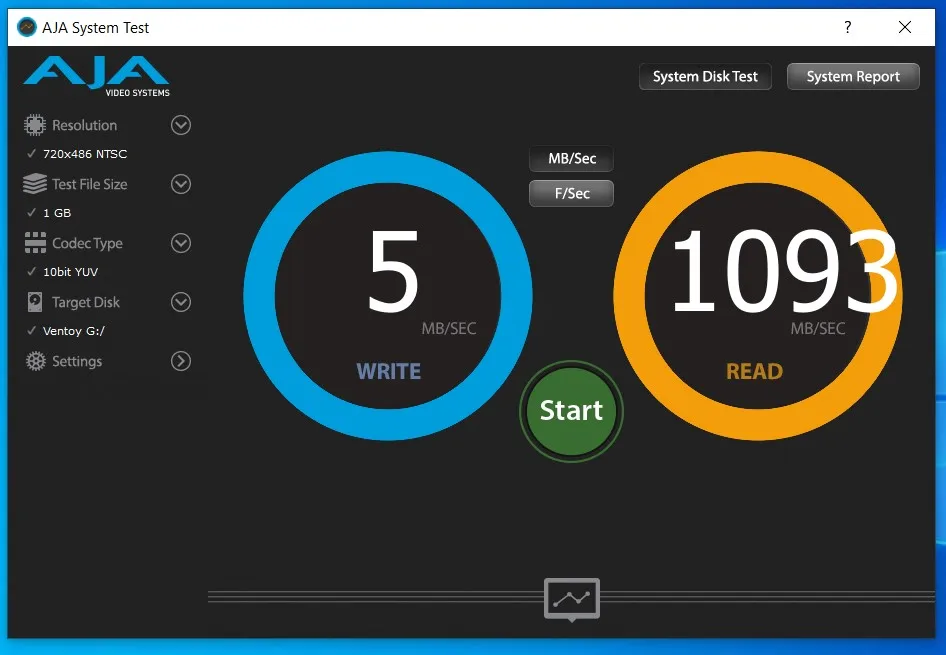946x655 pixels.
Task: Click the read speed value 1093
Action: tap(784, 271)
